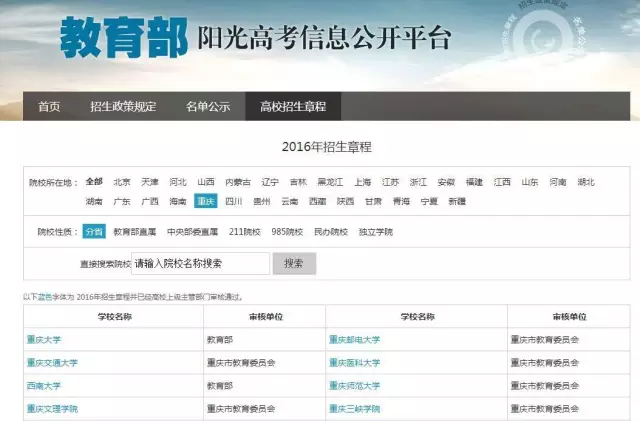Click the circular sunshine platform logo
The width and height of the screenshot is (640, 421).
tap(543, 37)
